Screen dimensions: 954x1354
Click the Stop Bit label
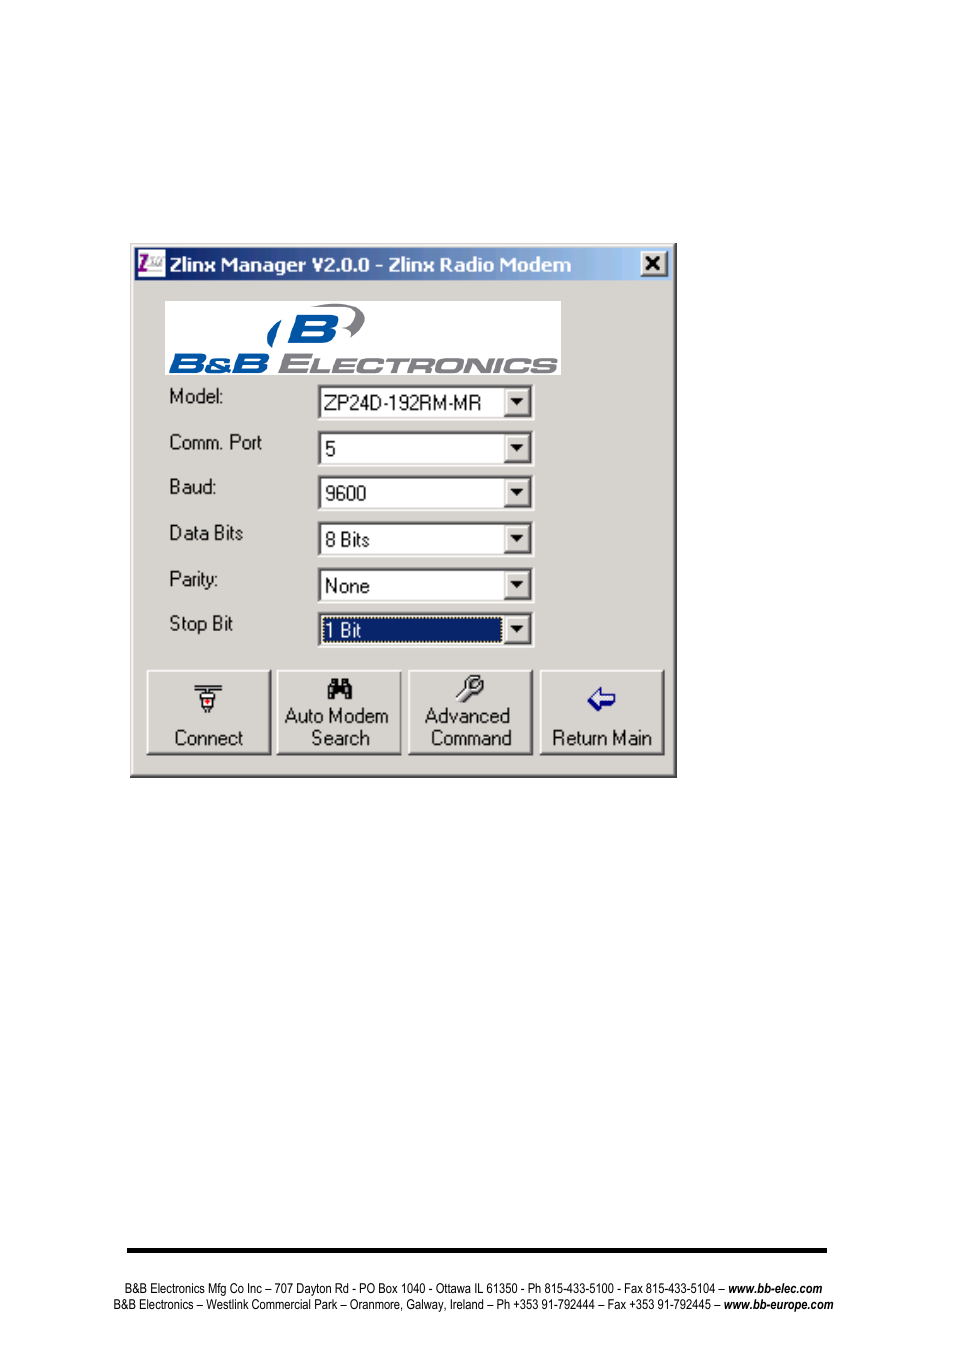coord(201,624)
